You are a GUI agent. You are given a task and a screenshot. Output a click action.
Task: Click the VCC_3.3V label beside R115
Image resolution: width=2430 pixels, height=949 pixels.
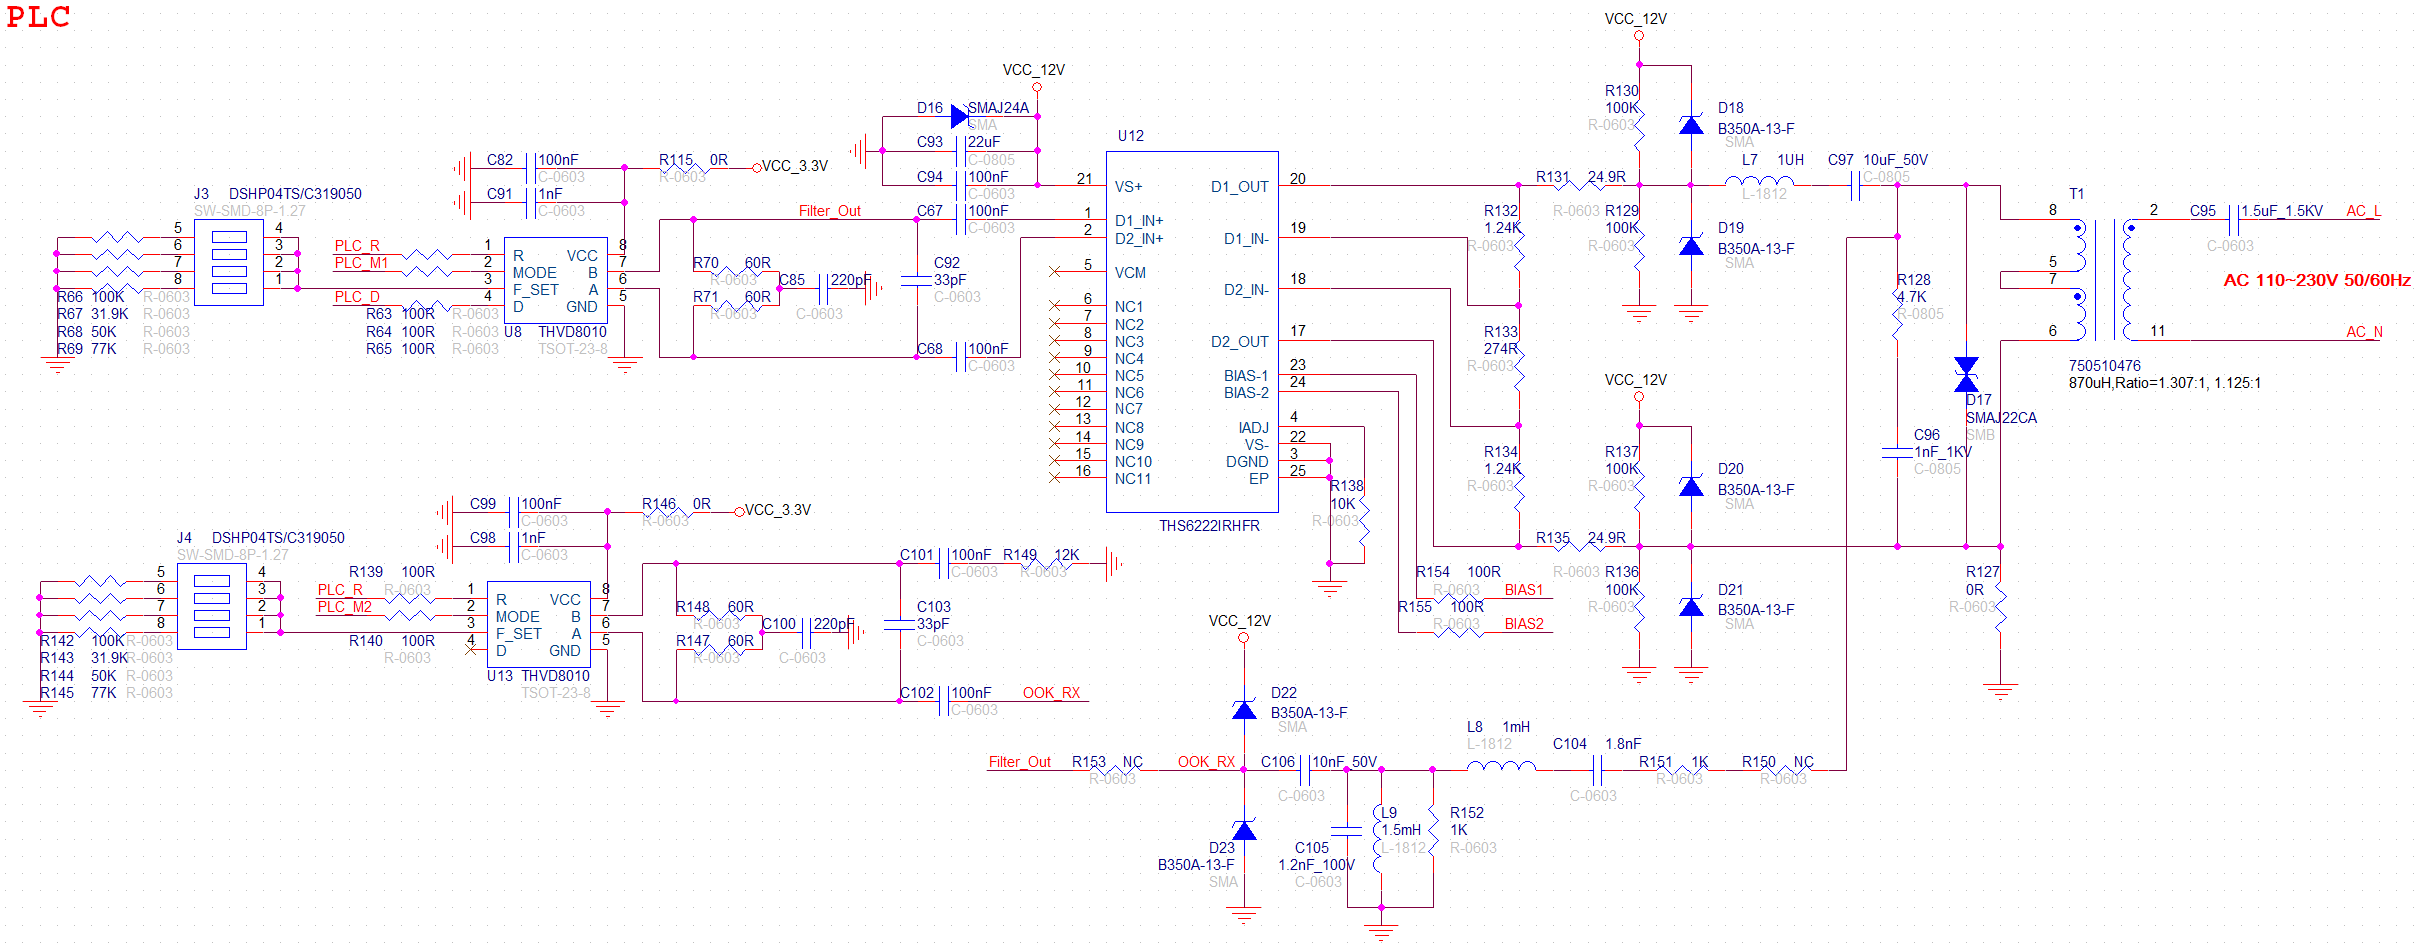click(795, 166)
